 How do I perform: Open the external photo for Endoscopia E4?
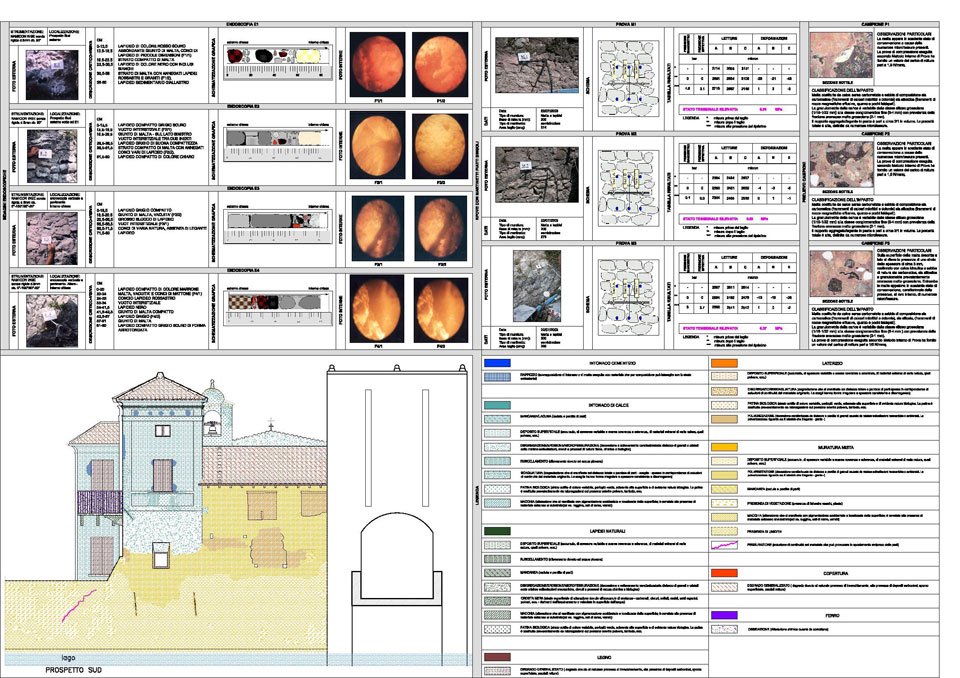[x=52, y=320]
